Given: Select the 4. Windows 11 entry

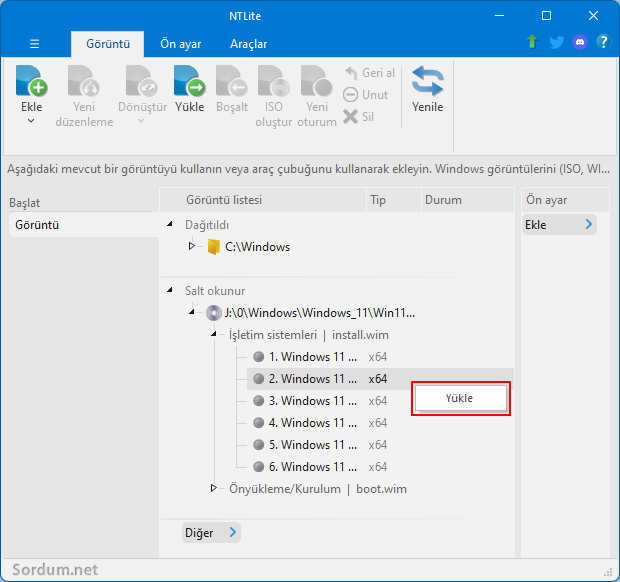Looking at the screenshot, I should click(x=313, y=423).
